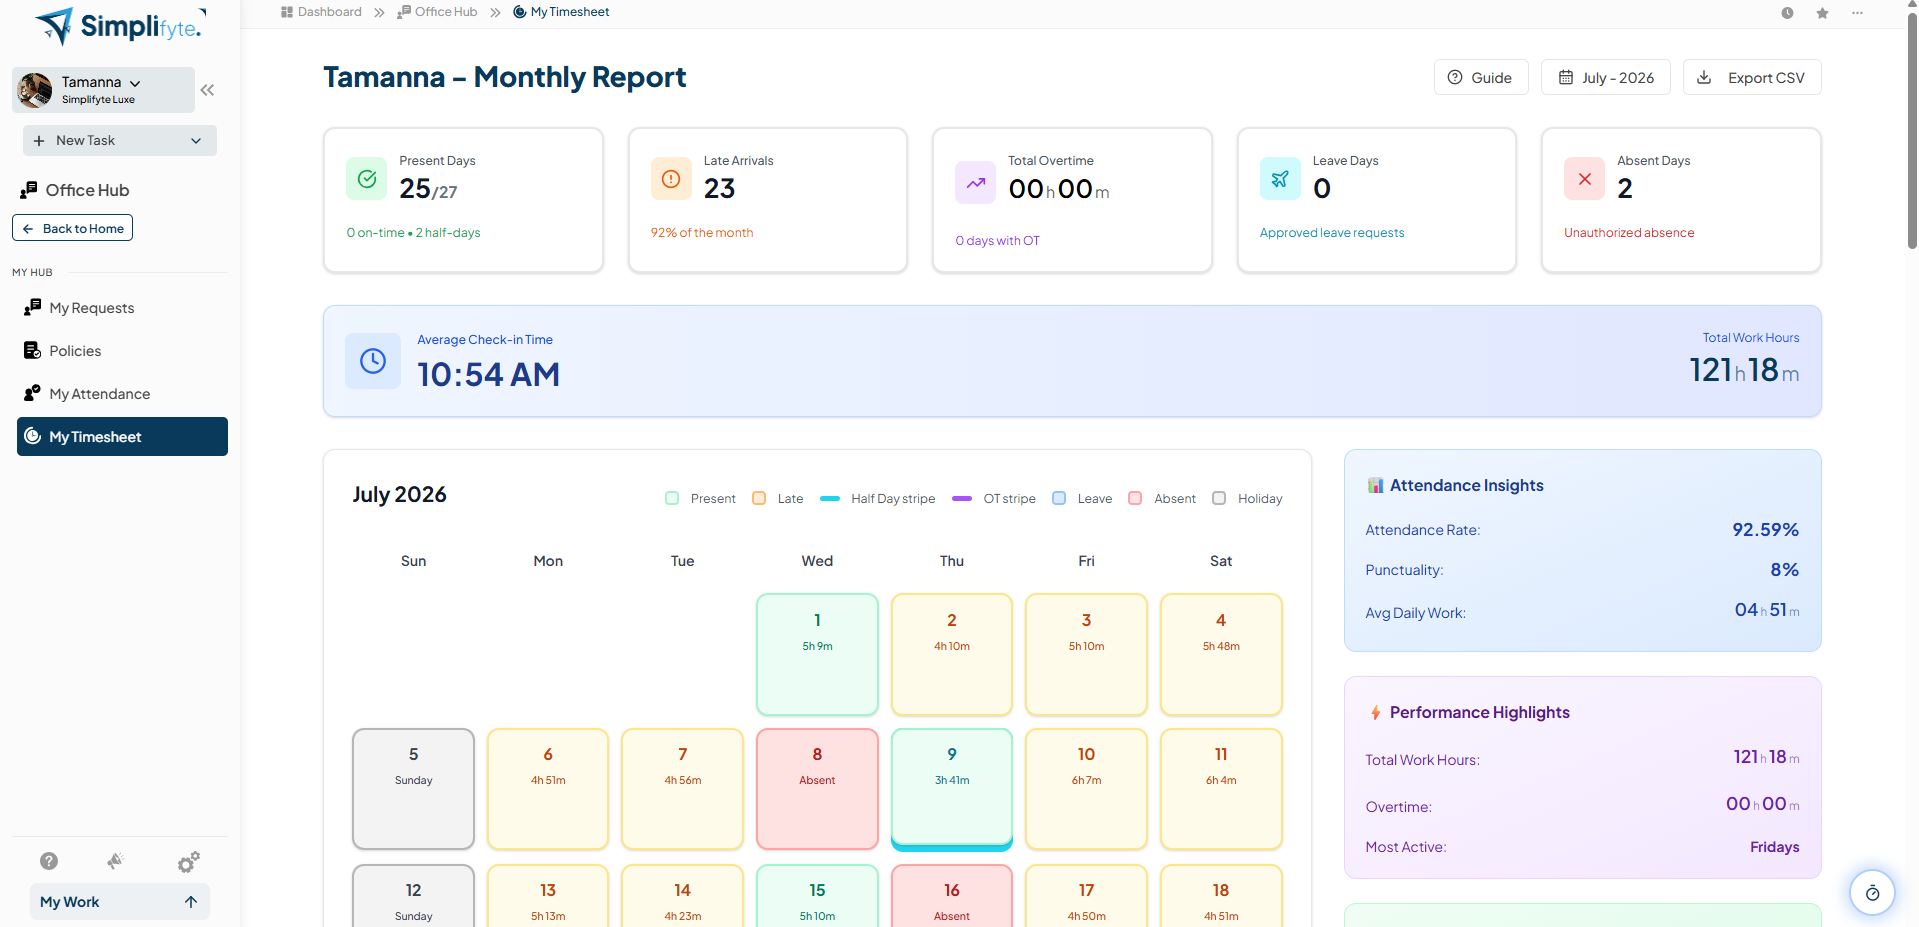Open the announcements megaphone icon
Screen dimensions: 1919x927
[116, 861]
